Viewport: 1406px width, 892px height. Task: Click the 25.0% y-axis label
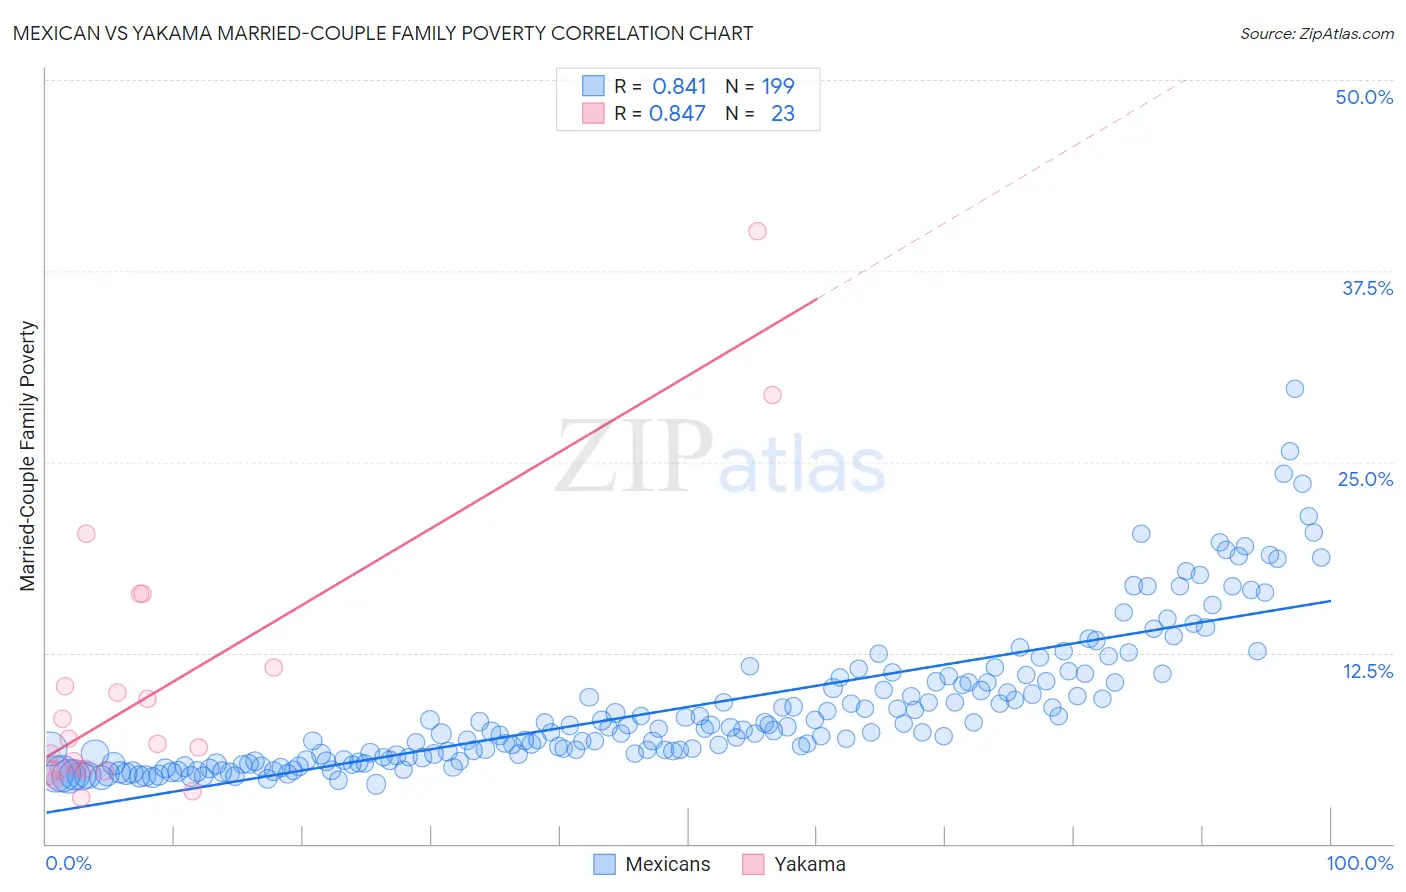click(1365, 479)
